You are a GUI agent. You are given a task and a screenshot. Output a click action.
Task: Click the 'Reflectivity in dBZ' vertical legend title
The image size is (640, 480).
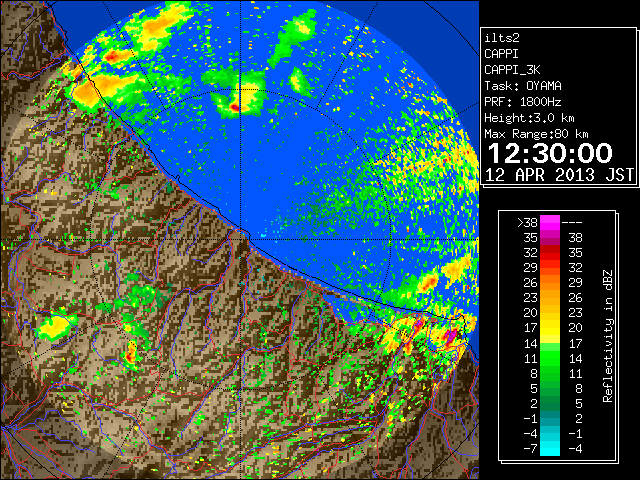(608, 336)
